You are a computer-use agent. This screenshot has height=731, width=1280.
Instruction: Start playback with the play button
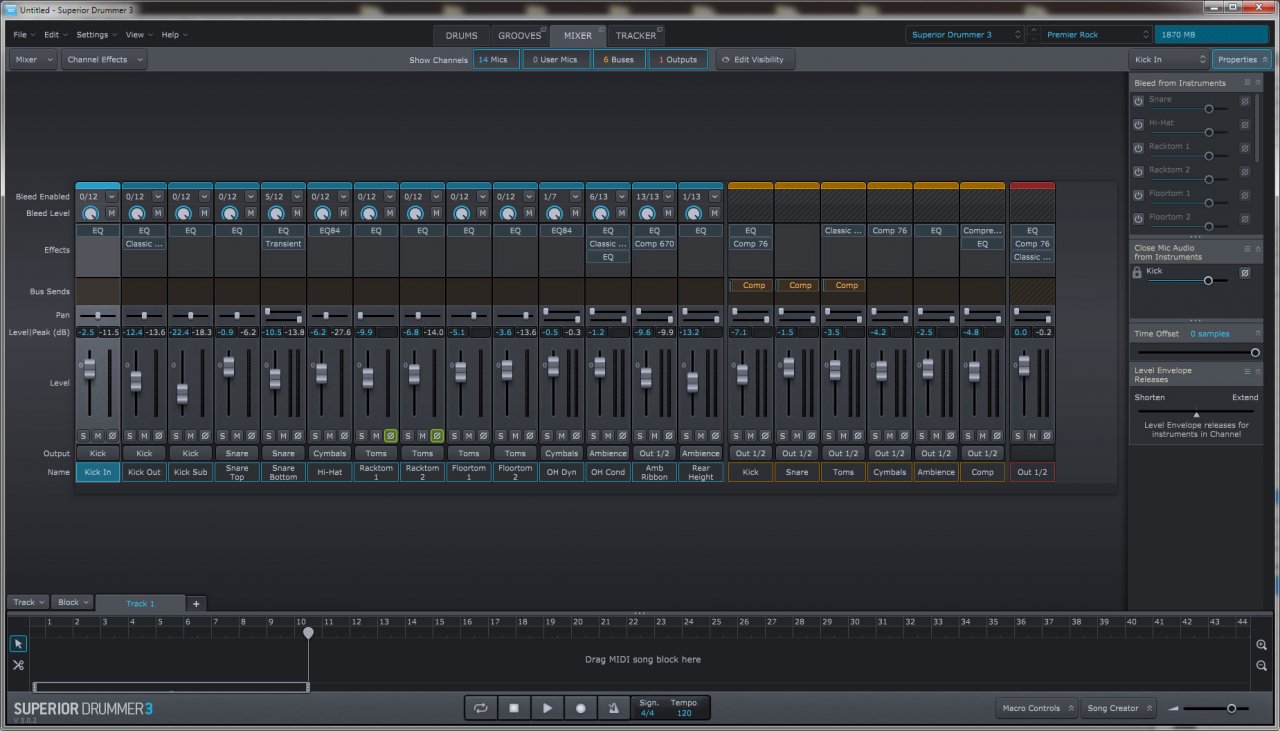(547, 708)
